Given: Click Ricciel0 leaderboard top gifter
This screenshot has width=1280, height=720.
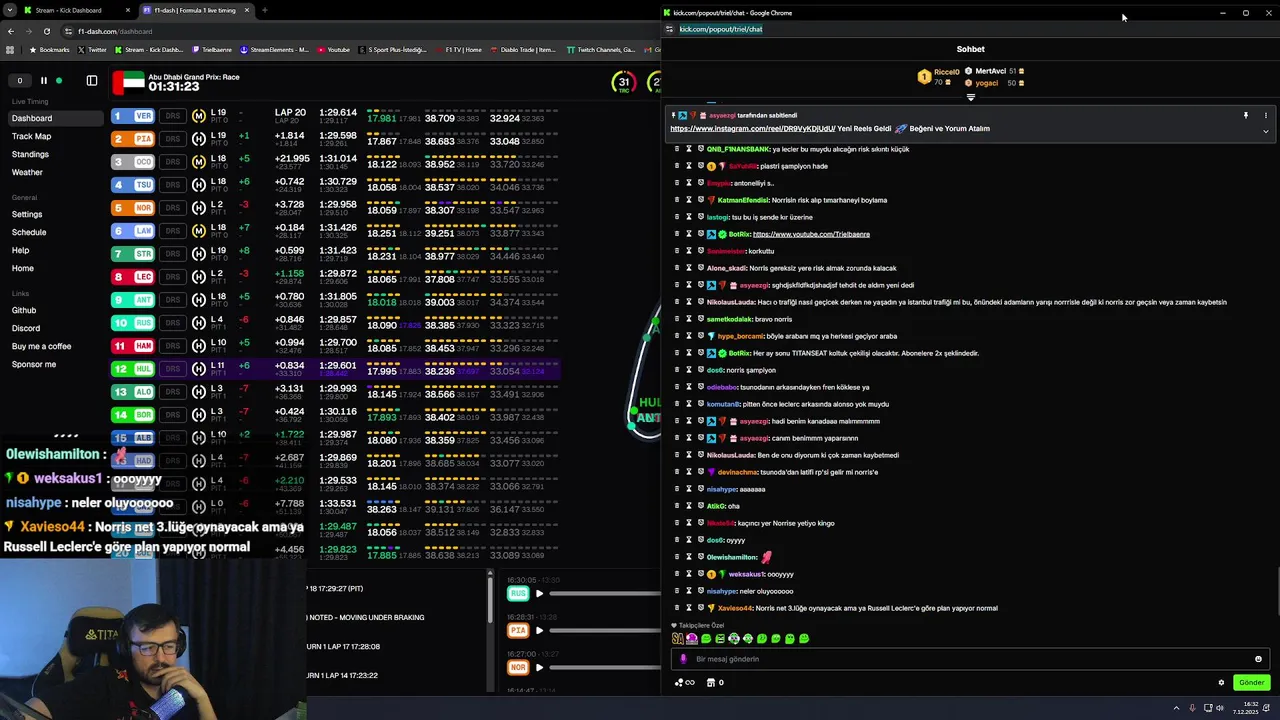Looking at the screenshot, I should point(940,76).
